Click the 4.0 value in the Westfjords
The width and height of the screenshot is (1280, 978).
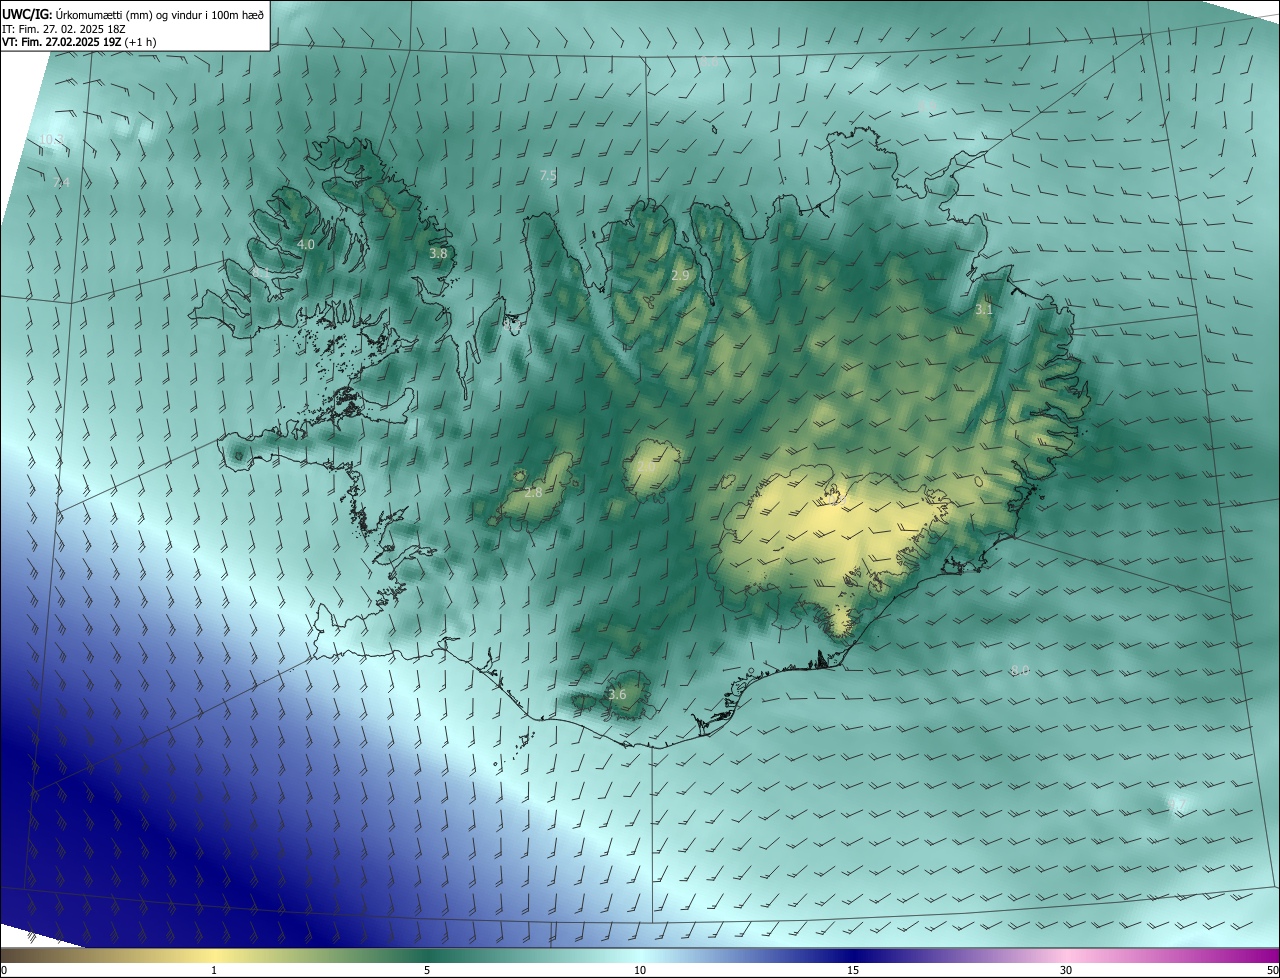point(306,244)
